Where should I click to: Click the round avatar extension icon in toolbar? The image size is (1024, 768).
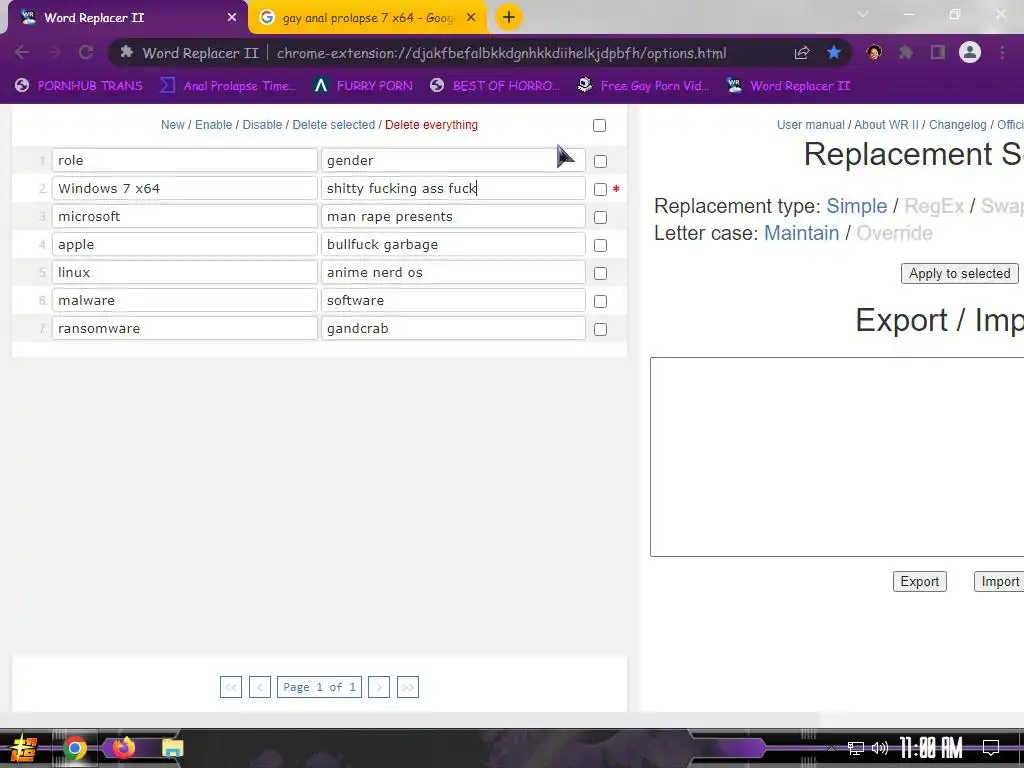(874, 52)
